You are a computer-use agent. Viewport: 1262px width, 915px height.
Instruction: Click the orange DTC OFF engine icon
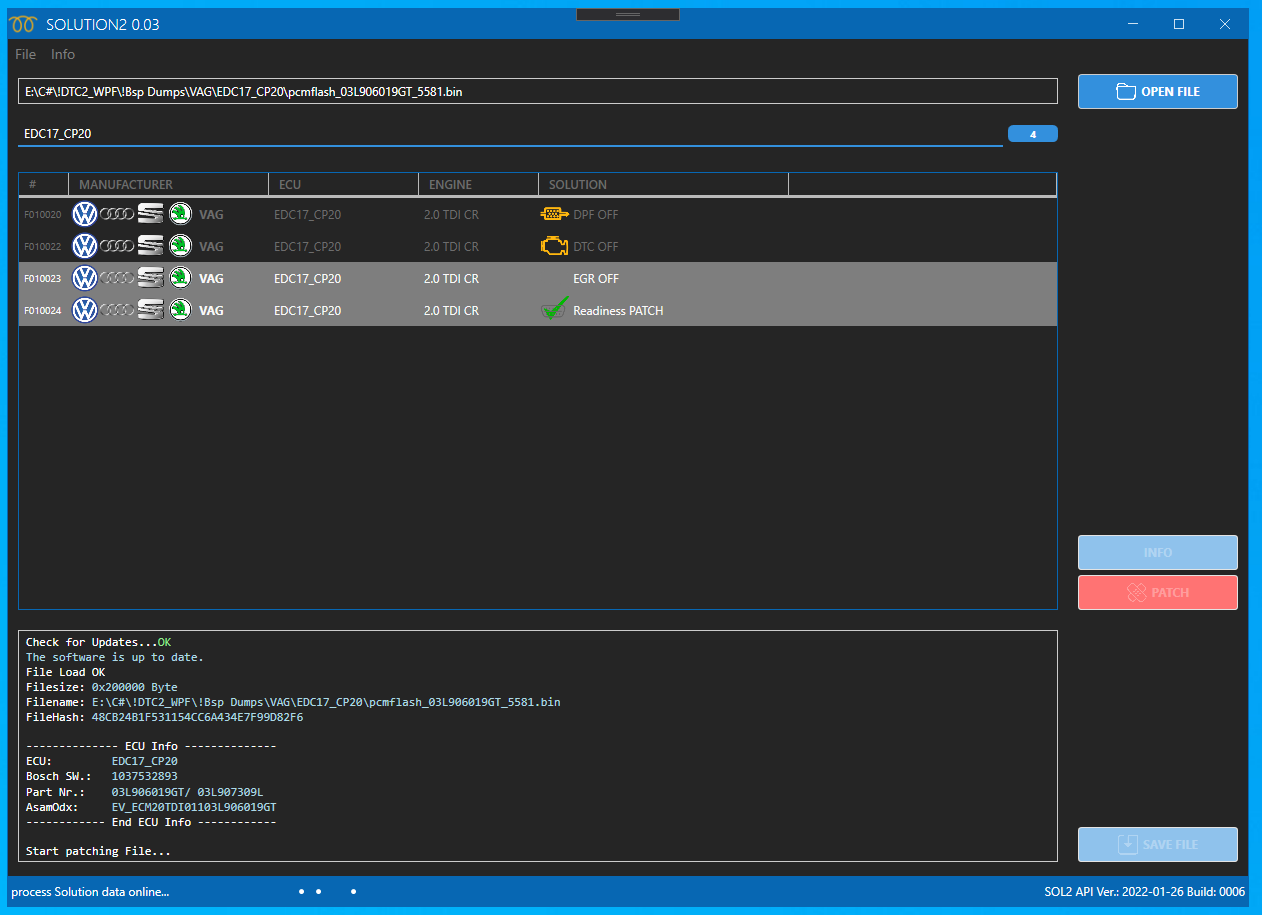tap(553, 246)
